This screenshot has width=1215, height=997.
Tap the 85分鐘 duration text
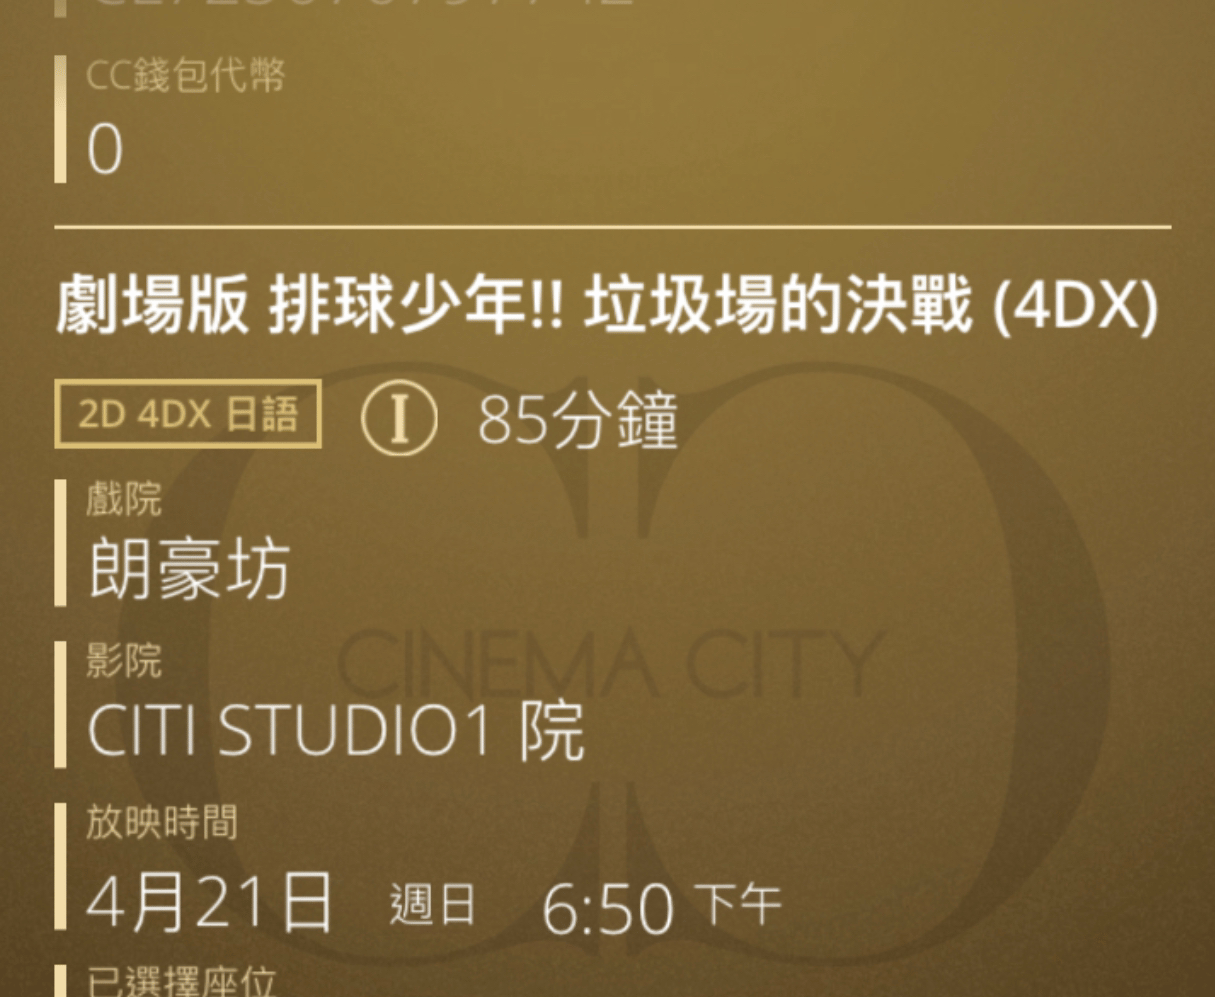tap(578, 419)
